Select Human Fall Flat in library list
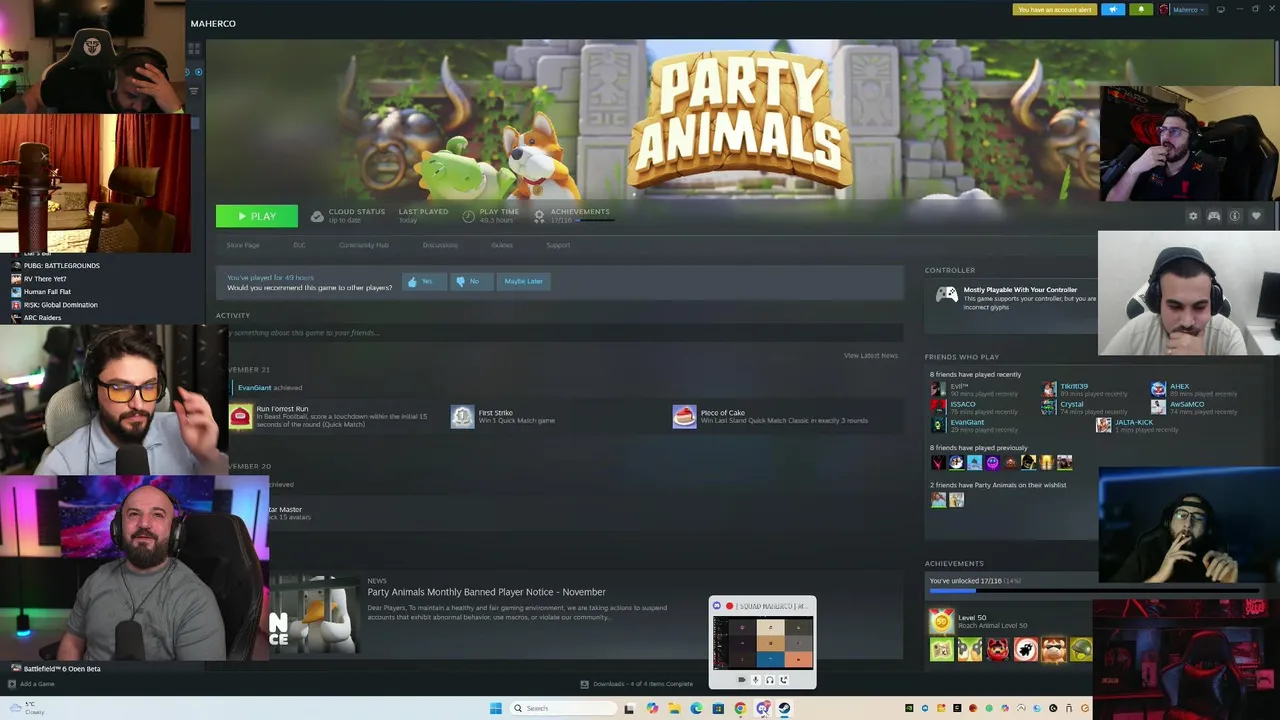This screenshot has width=1280, height=720. click(47, 292)
